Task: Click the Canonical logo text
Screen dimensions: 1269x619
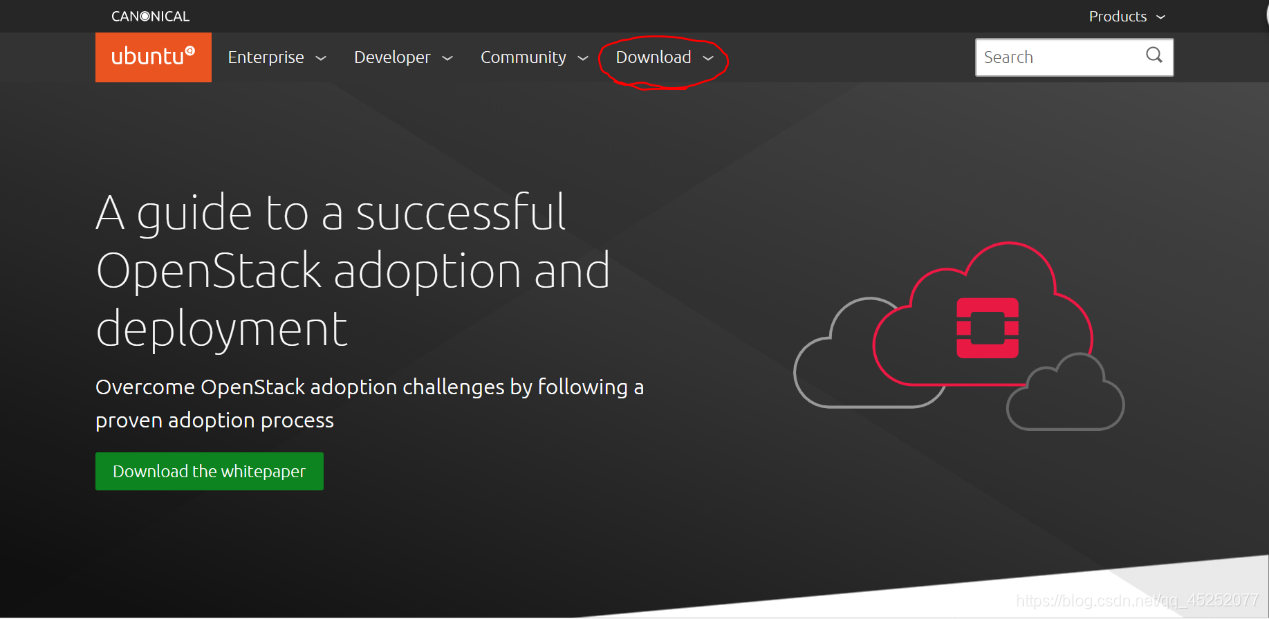Action: [x=150, y=16]
